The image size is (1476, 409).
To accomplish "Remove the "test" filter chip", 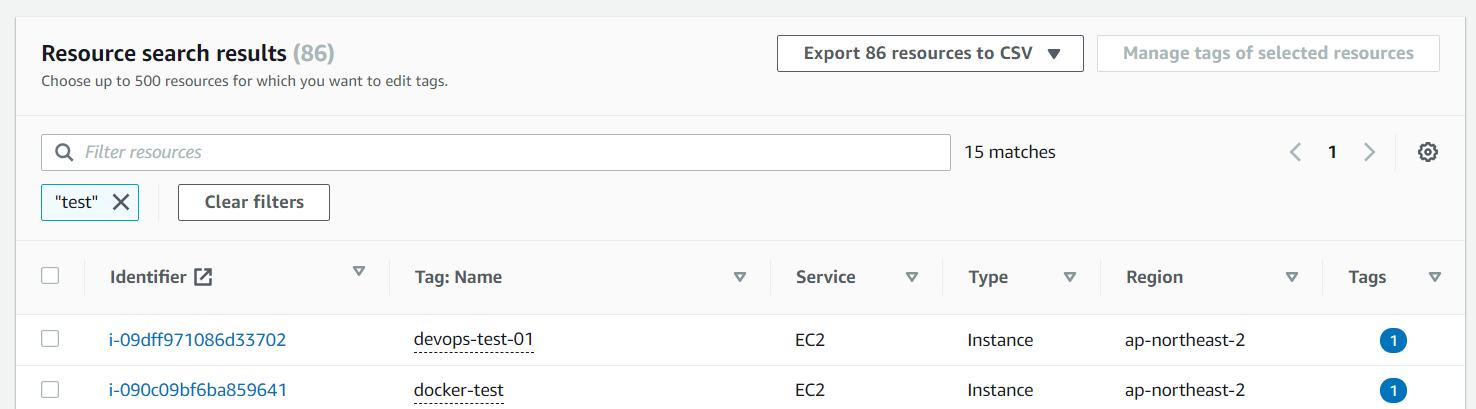I will pos(121,202).
